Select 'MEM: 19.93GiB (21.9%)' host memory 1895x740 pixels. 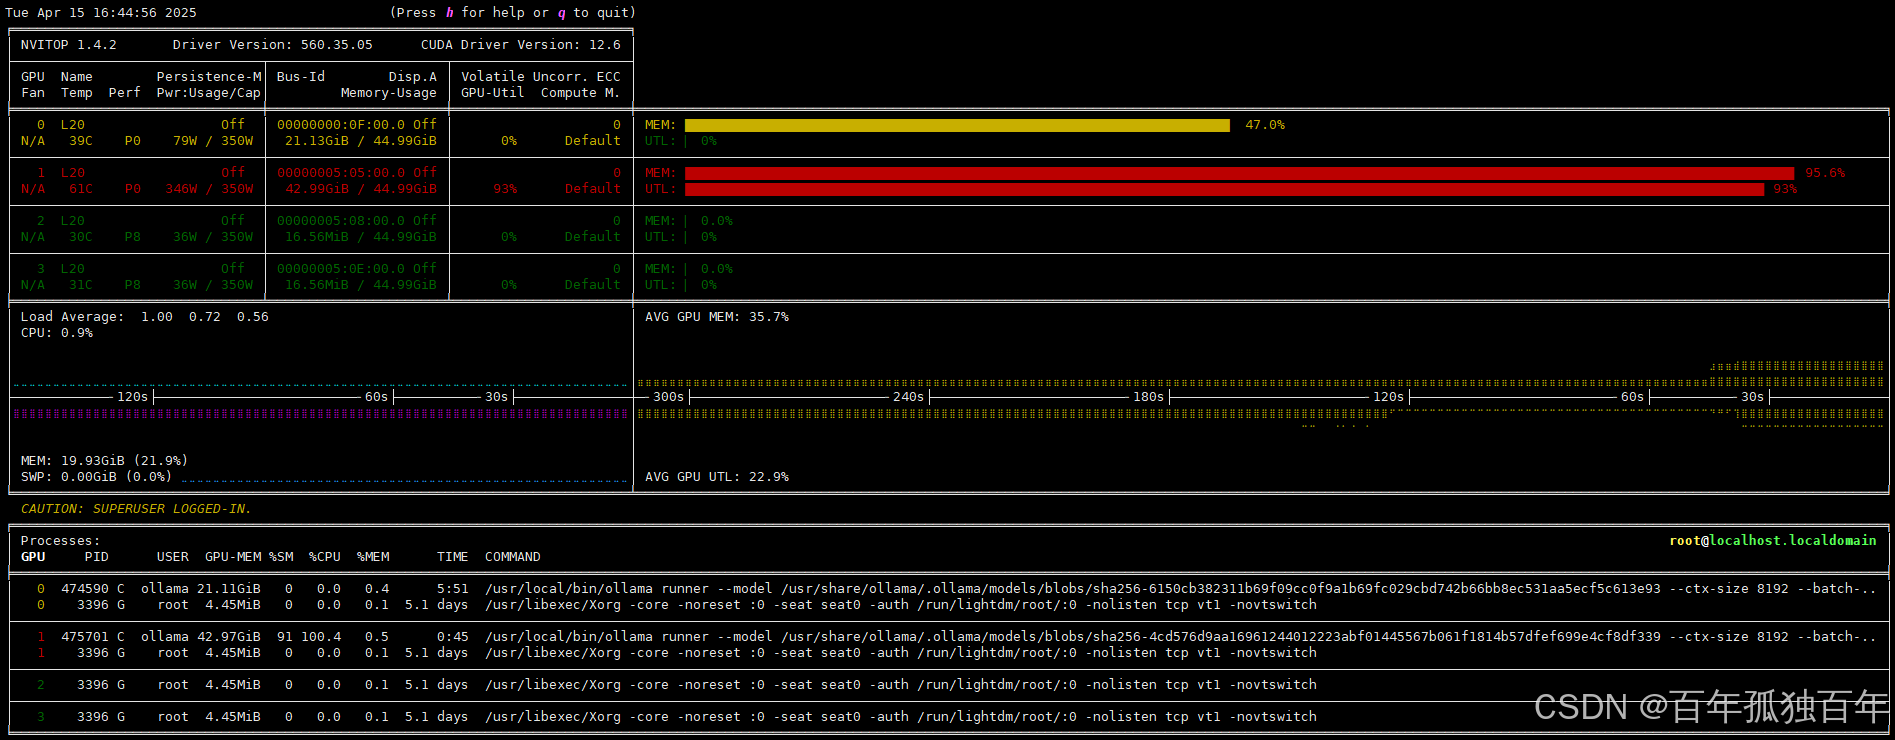pyautogui.click(x=105, y=461)
